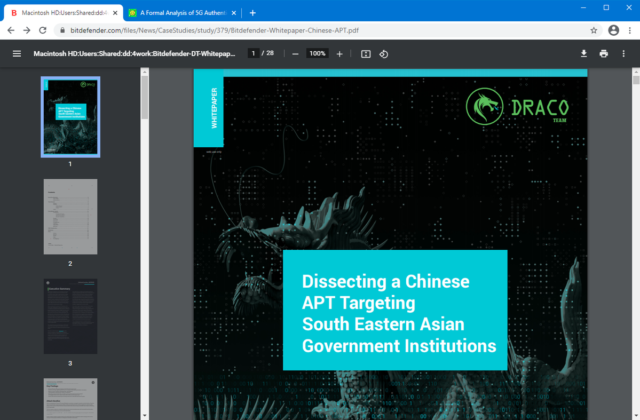The image size is (640, 420).
Task: Click the PDF document filename title
Action: (x=134, y=53)
